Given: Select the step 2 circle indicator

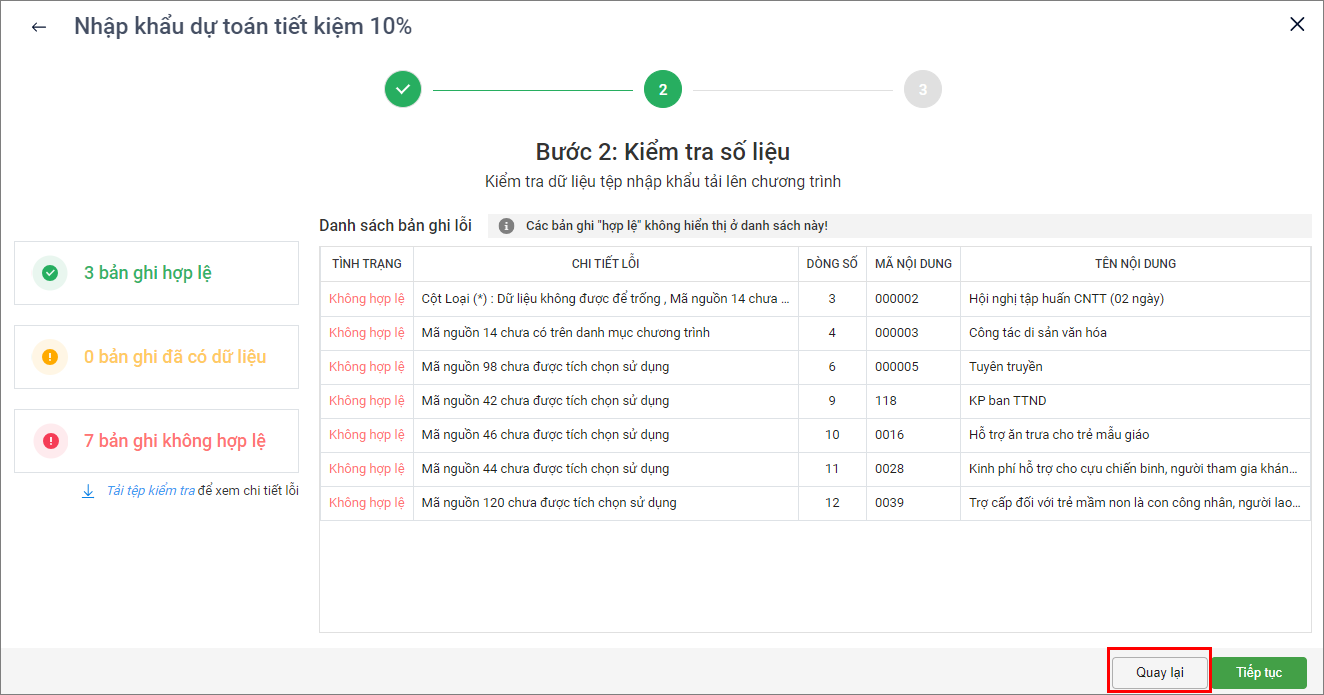Looking at the screenshot, I should [663, 89].
